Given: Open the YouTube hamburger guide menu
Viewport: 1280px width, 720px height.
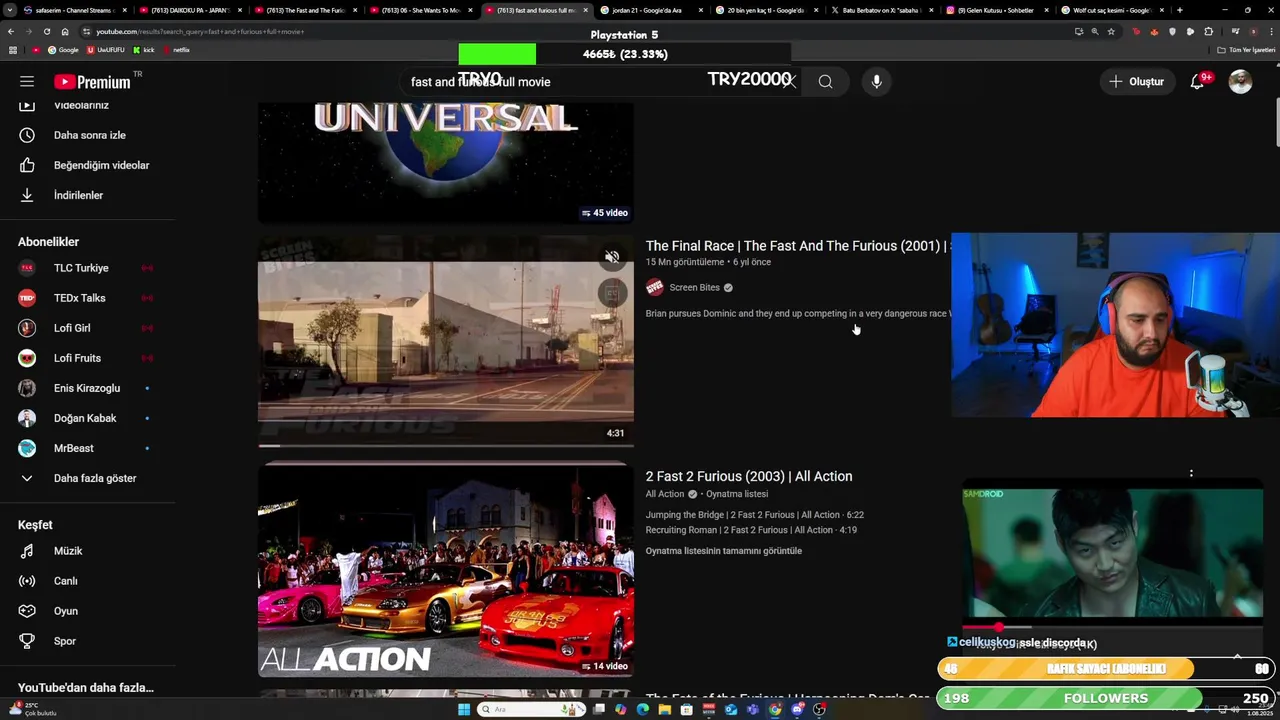Looking at the screenshot, I should [27, 81].
